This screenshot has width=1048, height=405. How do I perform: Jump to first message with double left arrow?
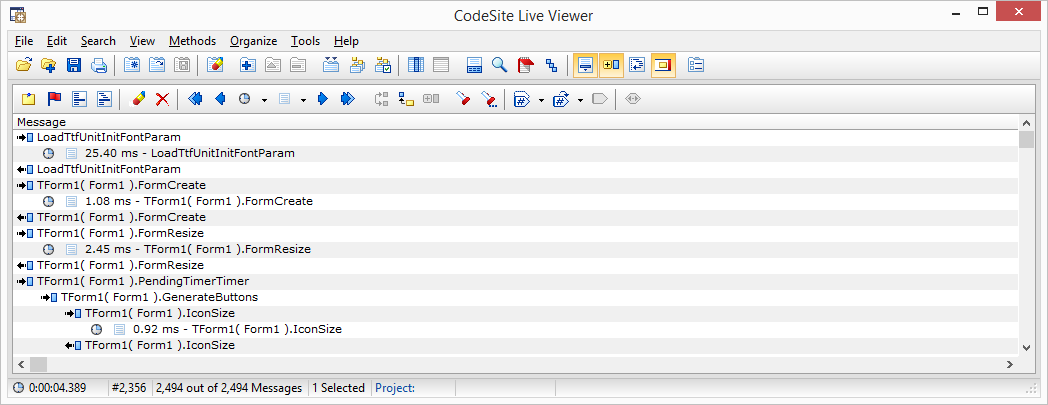click(x=195, y=99)
